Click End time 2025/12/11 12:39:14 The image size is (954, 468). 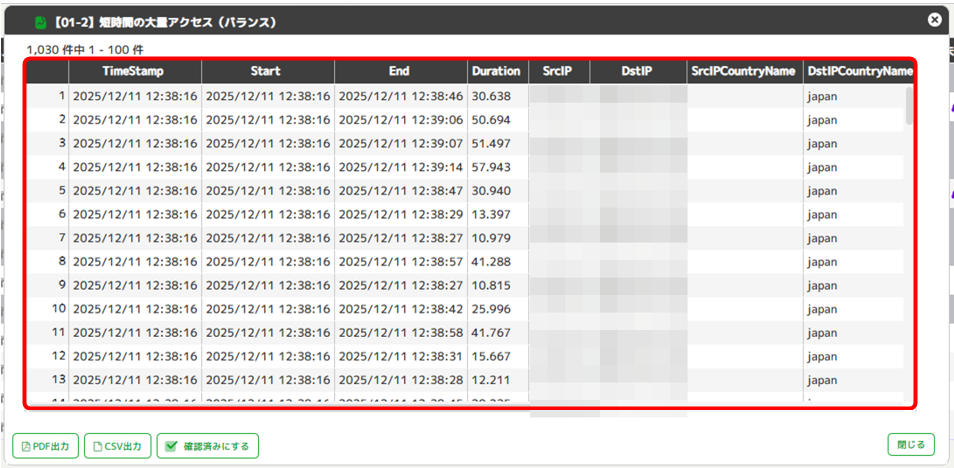point(401,167)
